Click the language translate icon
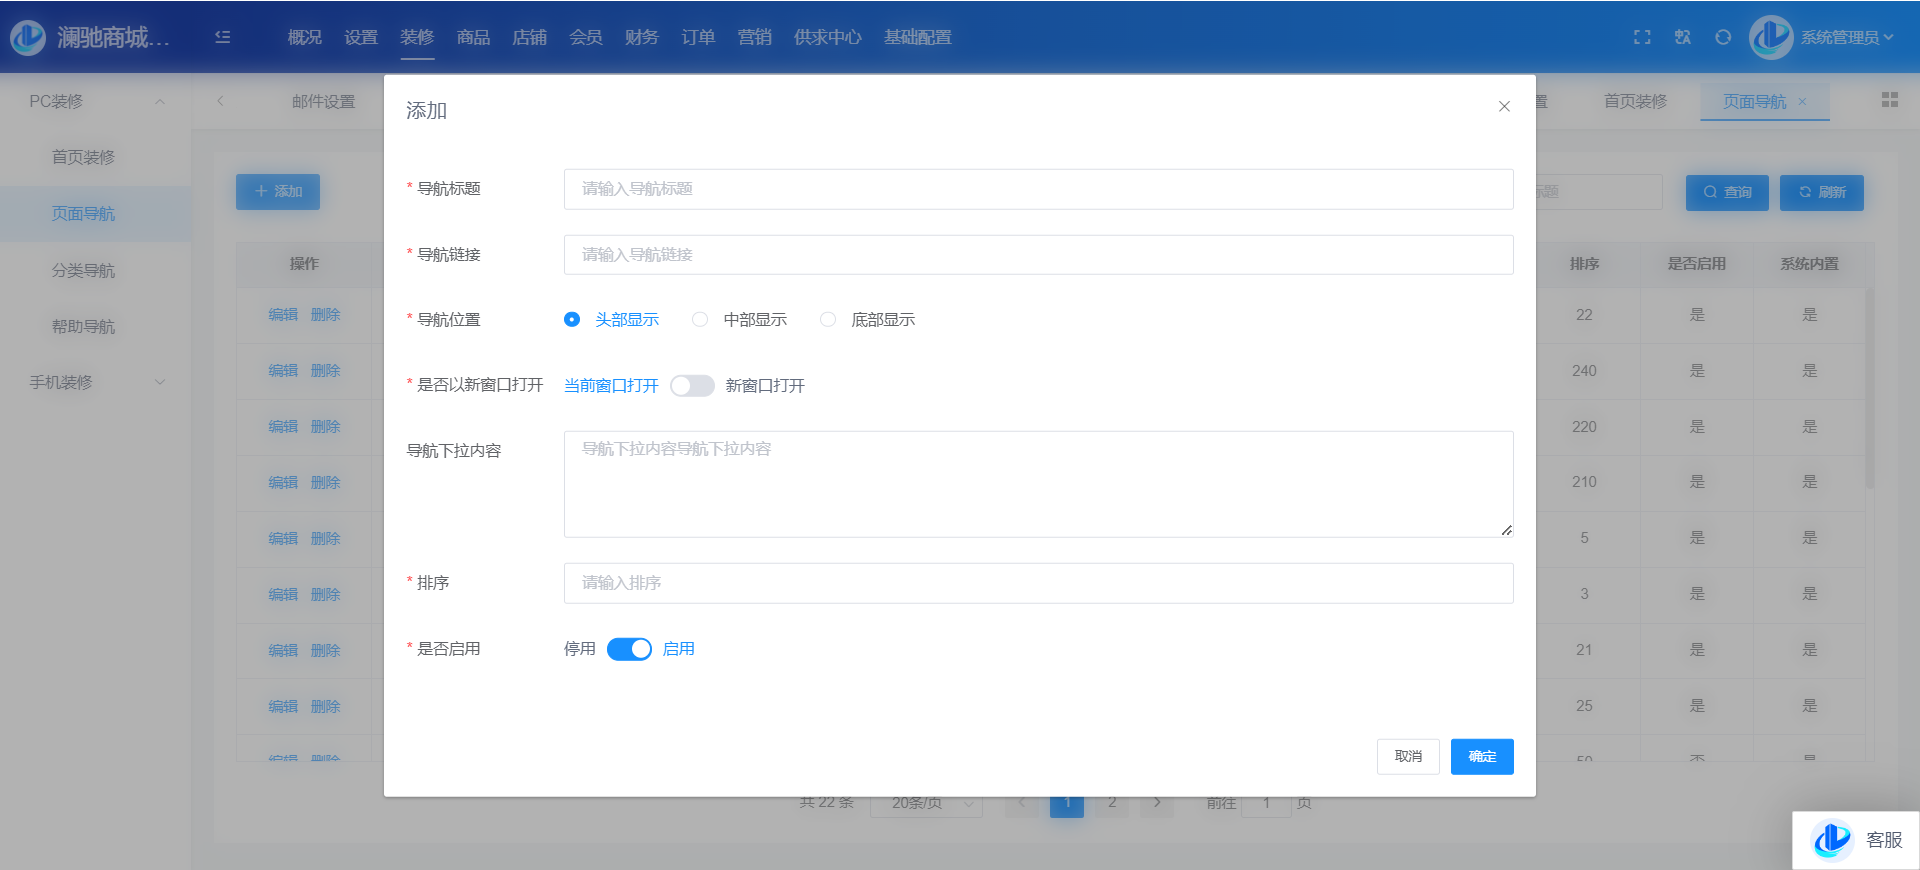1920x870 pixels. 1683,37
